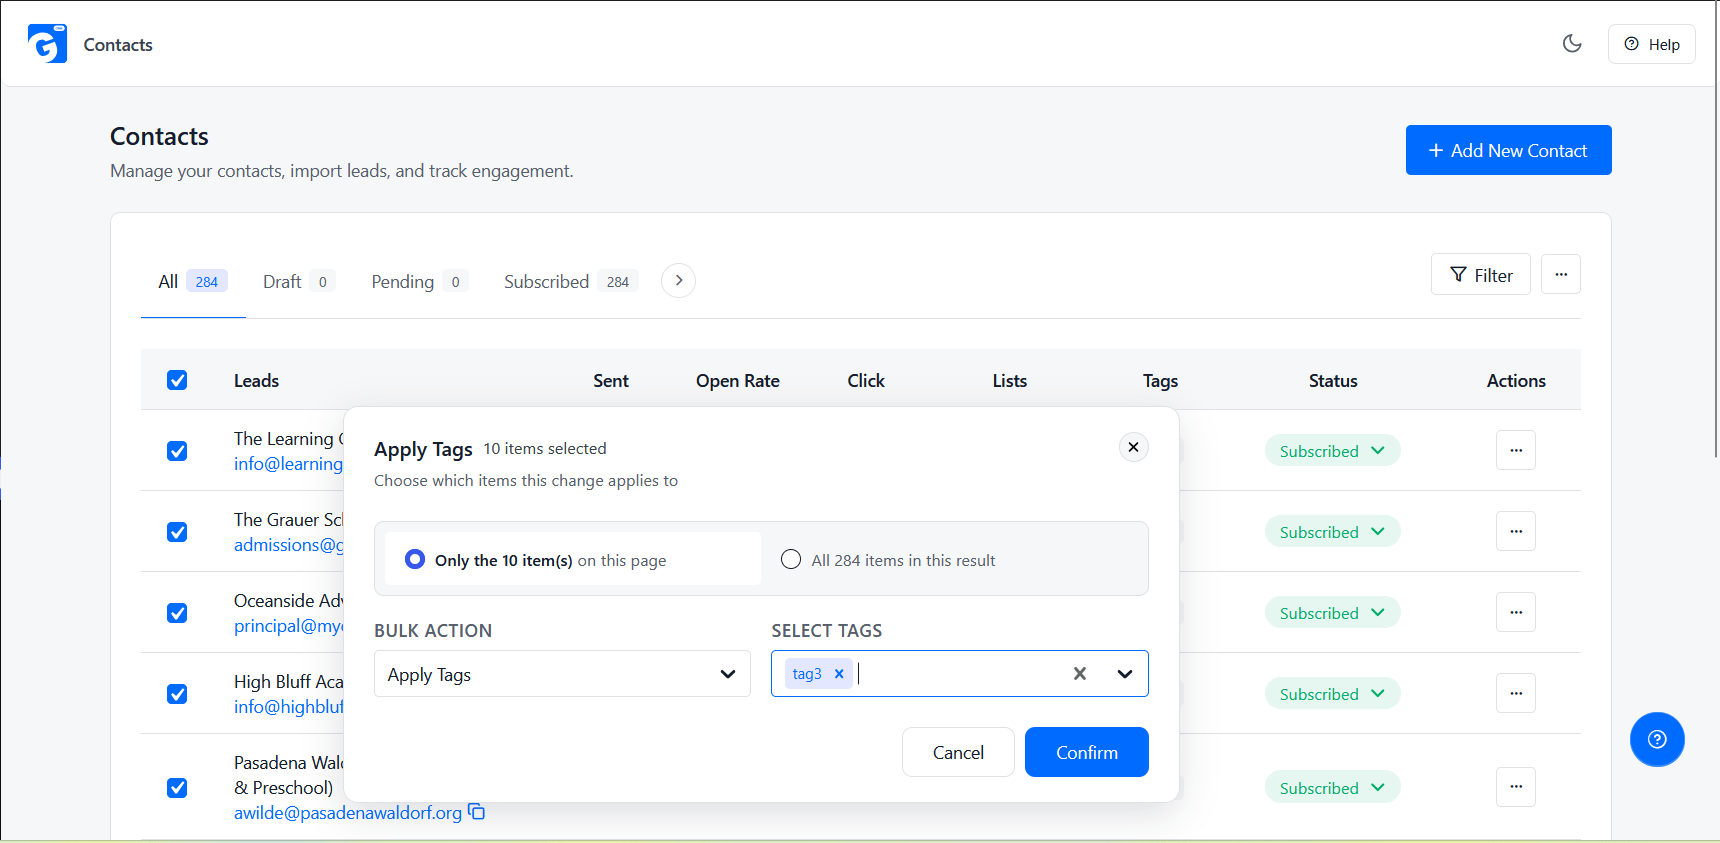The image size is (1720, 843).
Task: Remove the tag3 chip
Action: pyautogui.click(x=839, y=674)
